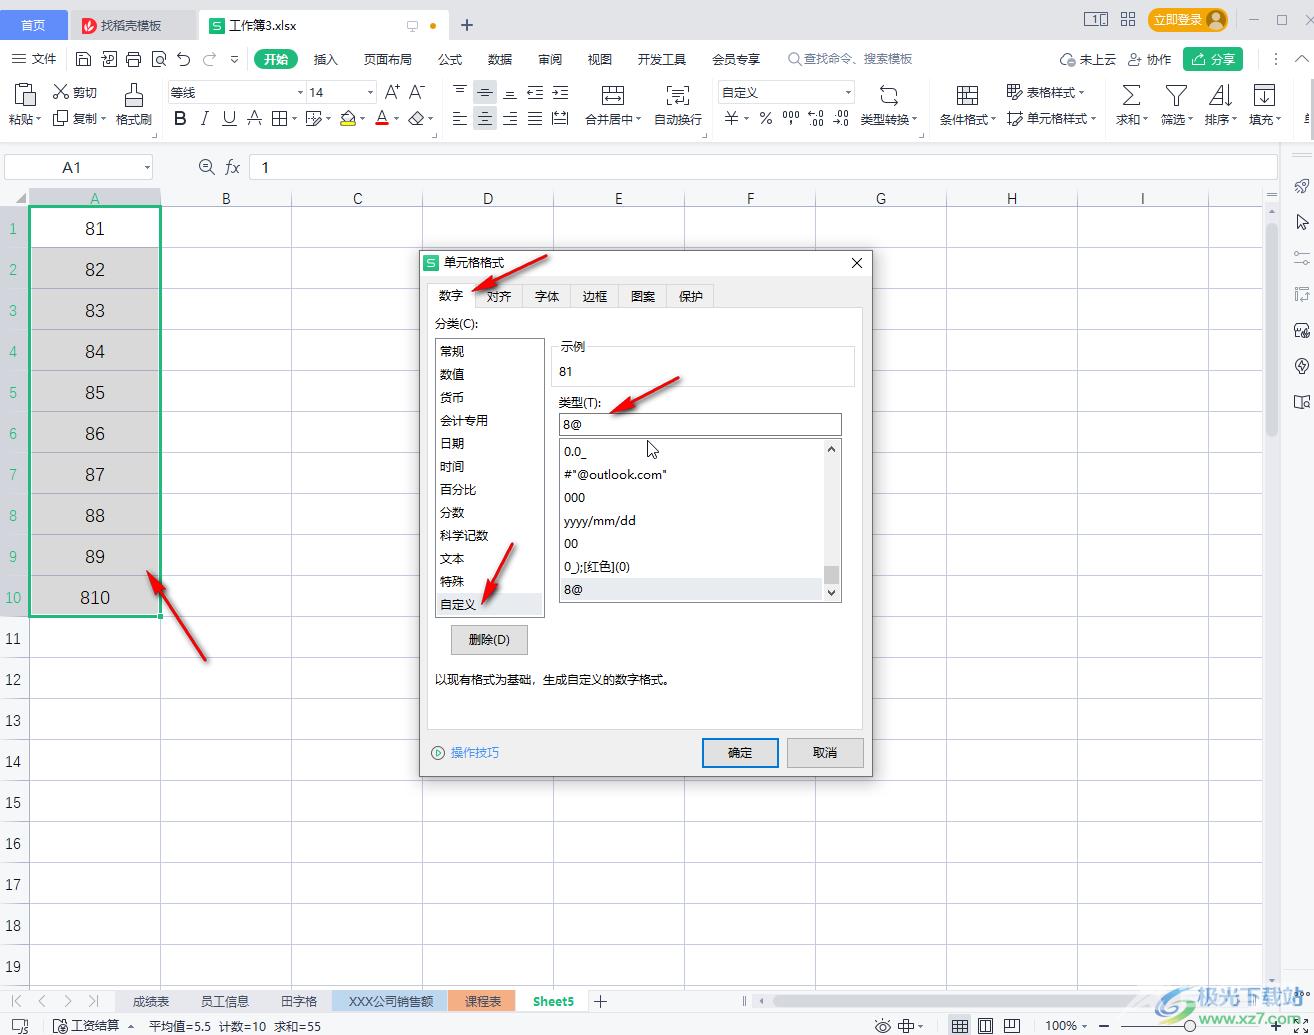Open the 文件 file menu
This screenshot has width=1314, height=1035.
pyautogui.click(x=35, y=59)
